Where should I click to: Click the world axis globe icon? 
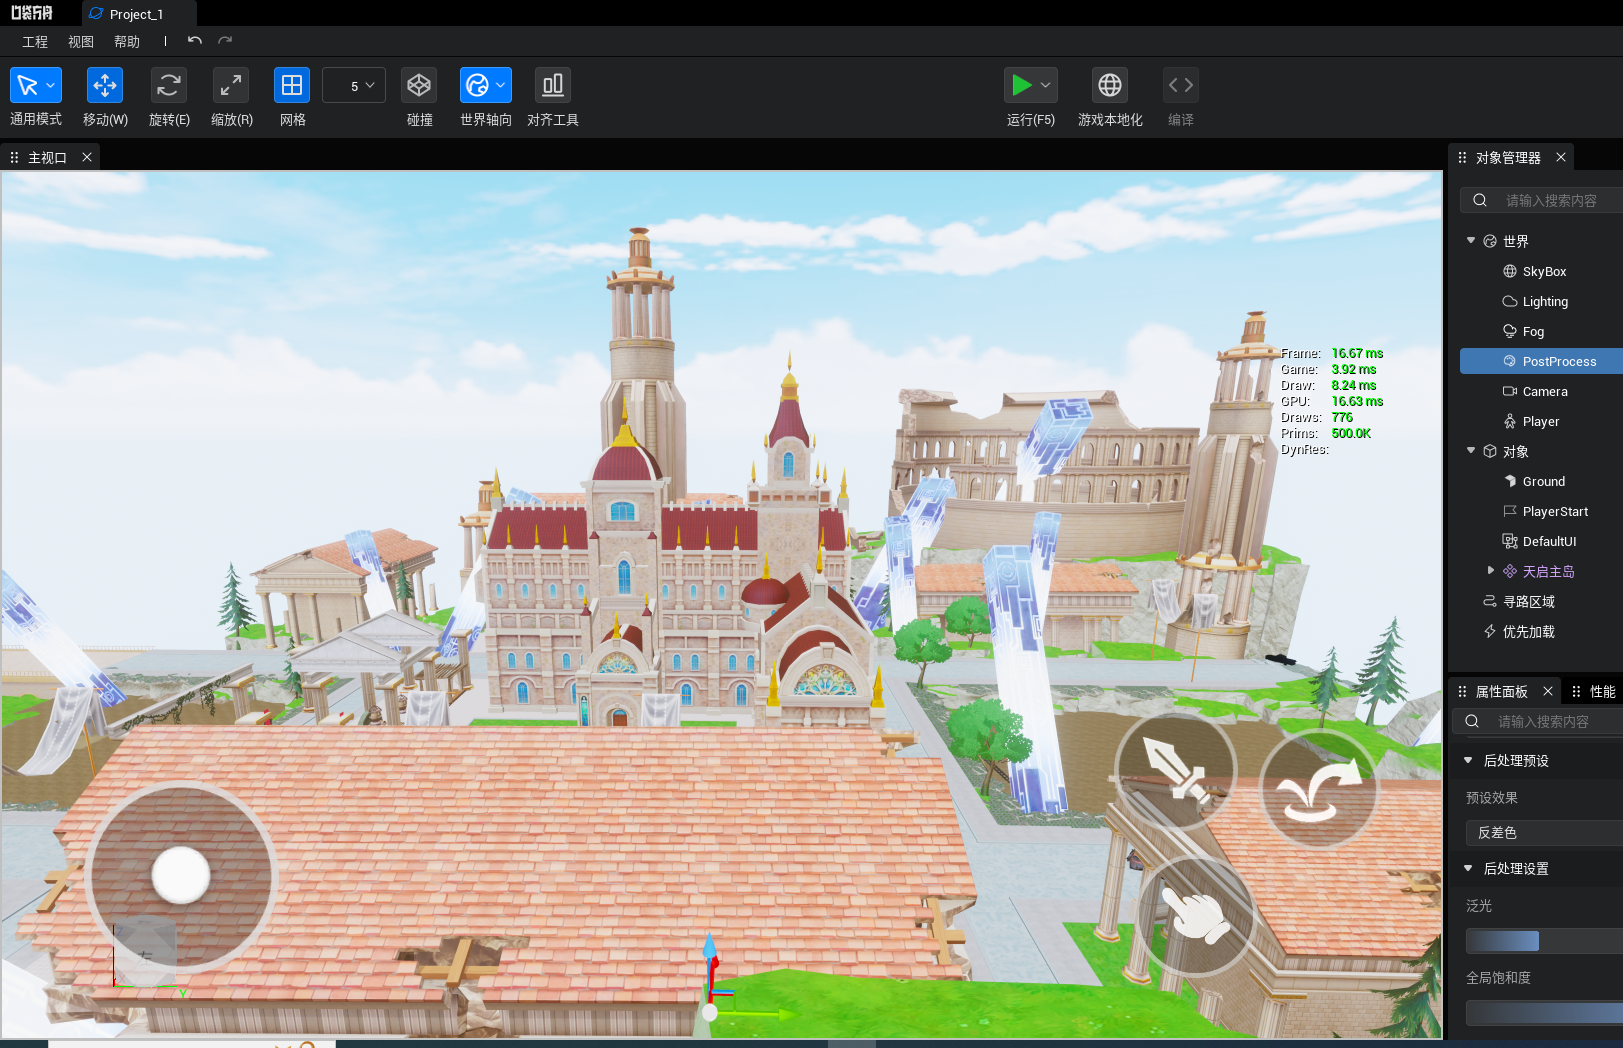477,85
